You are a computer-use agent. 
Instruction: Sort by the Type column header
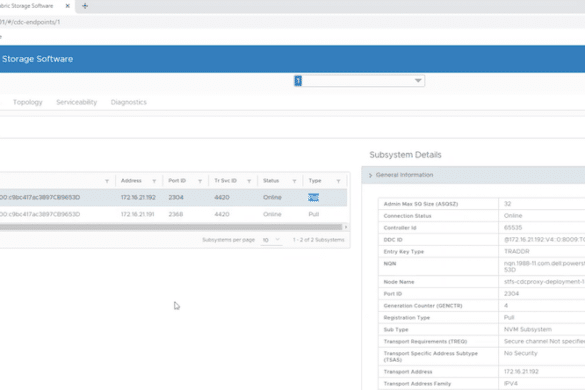pos(315,181)
